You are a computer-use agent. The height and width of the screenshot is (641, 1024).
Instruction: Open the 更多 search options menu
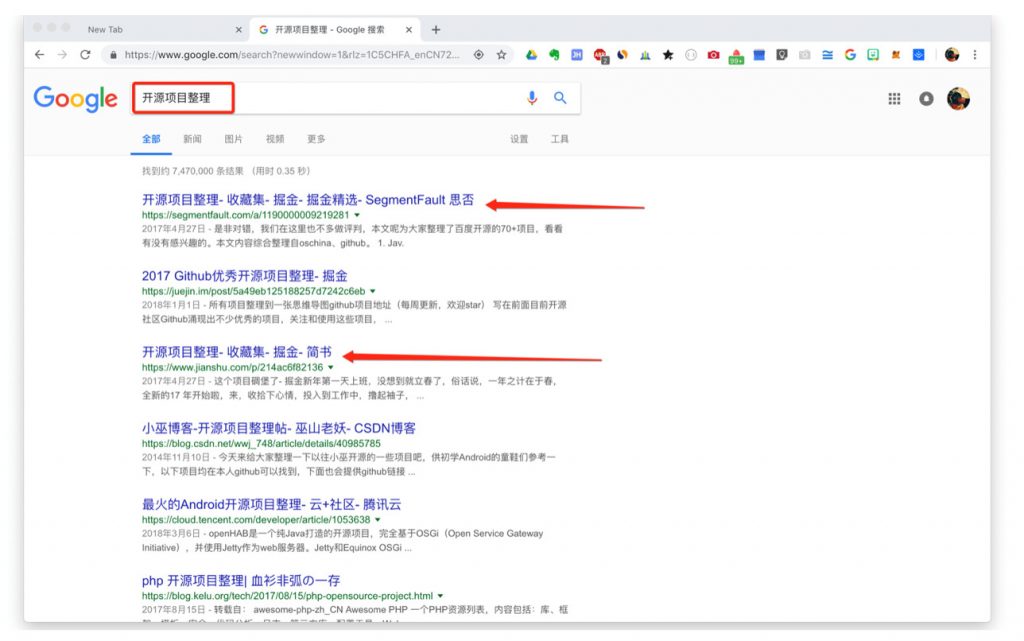point(316,139)
